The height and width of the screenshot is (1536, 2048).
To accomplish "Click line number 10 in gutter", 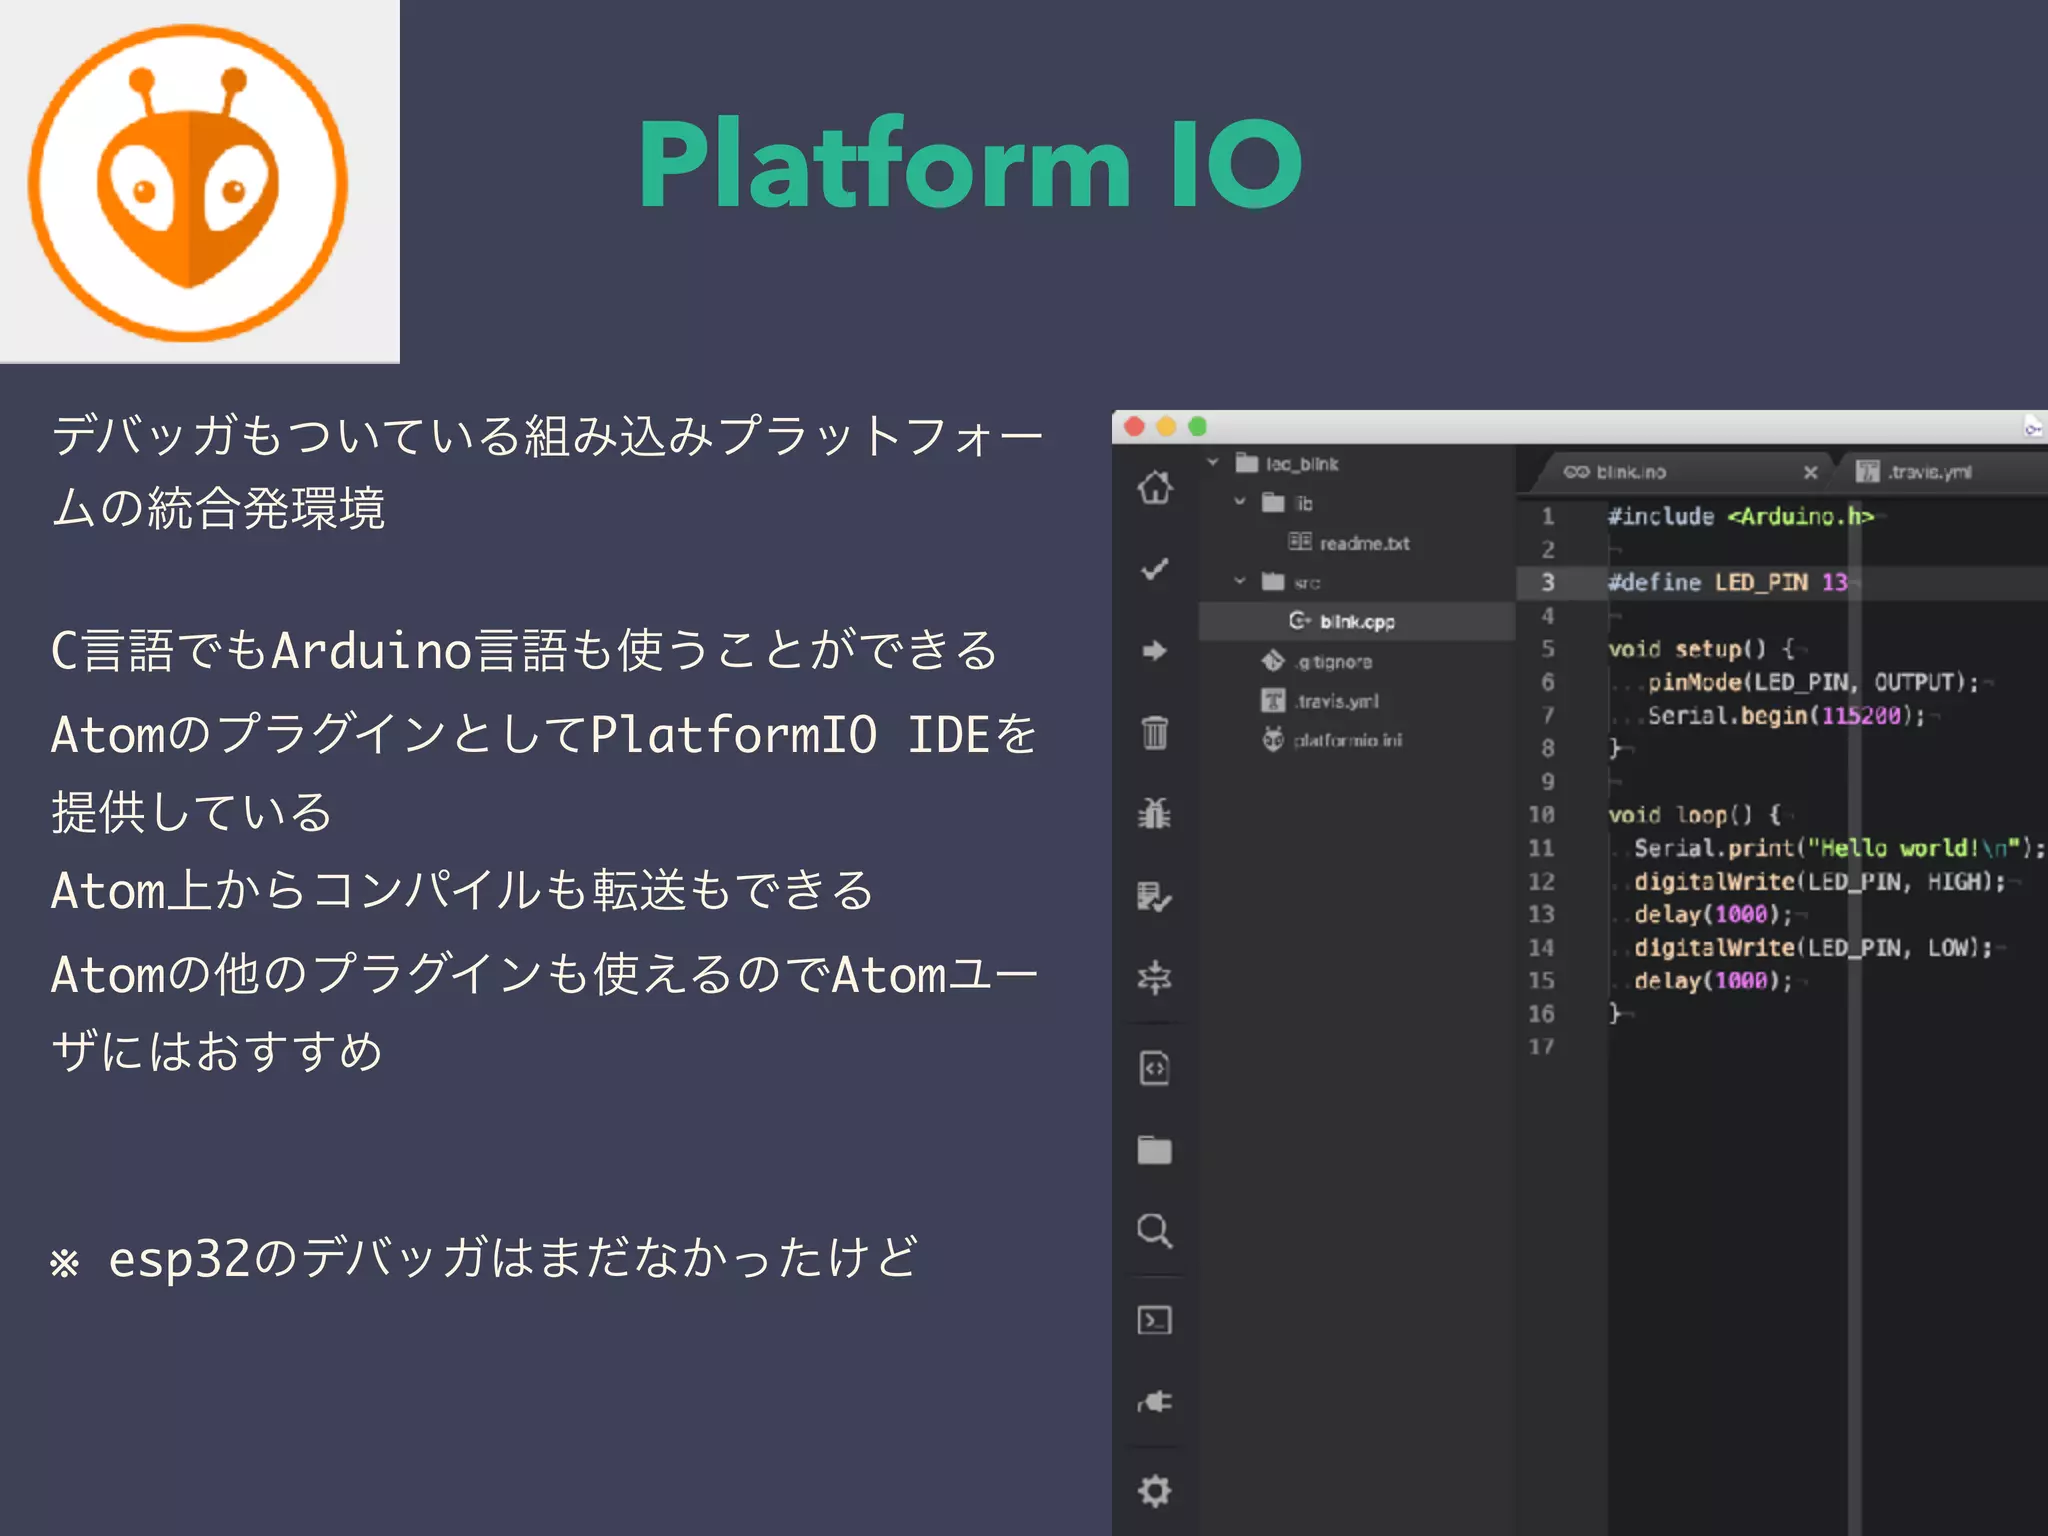I will (x=1541, y=814).
